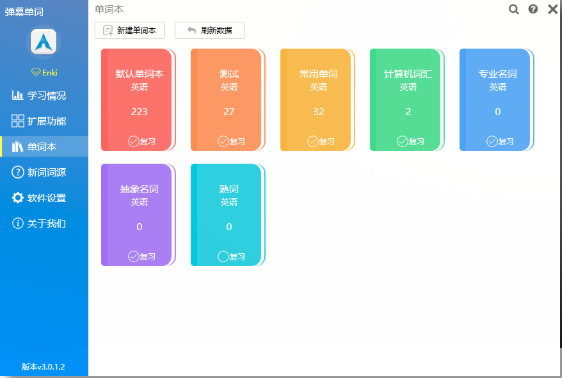Enable 复习 on 熟词 card
The width and height of the screenshot is (562, 378).
[231, 256]
